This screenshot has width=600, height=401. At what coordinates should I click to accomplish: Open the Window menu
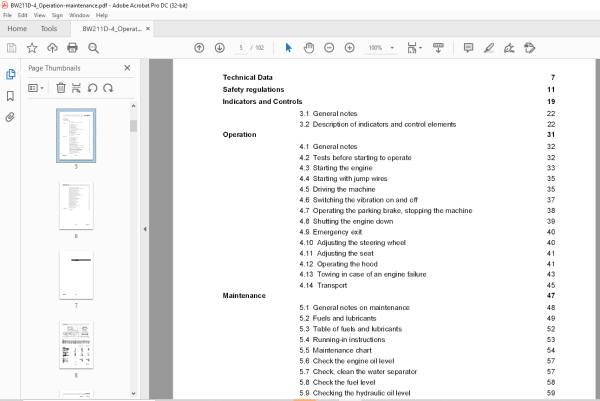point(79,15)
